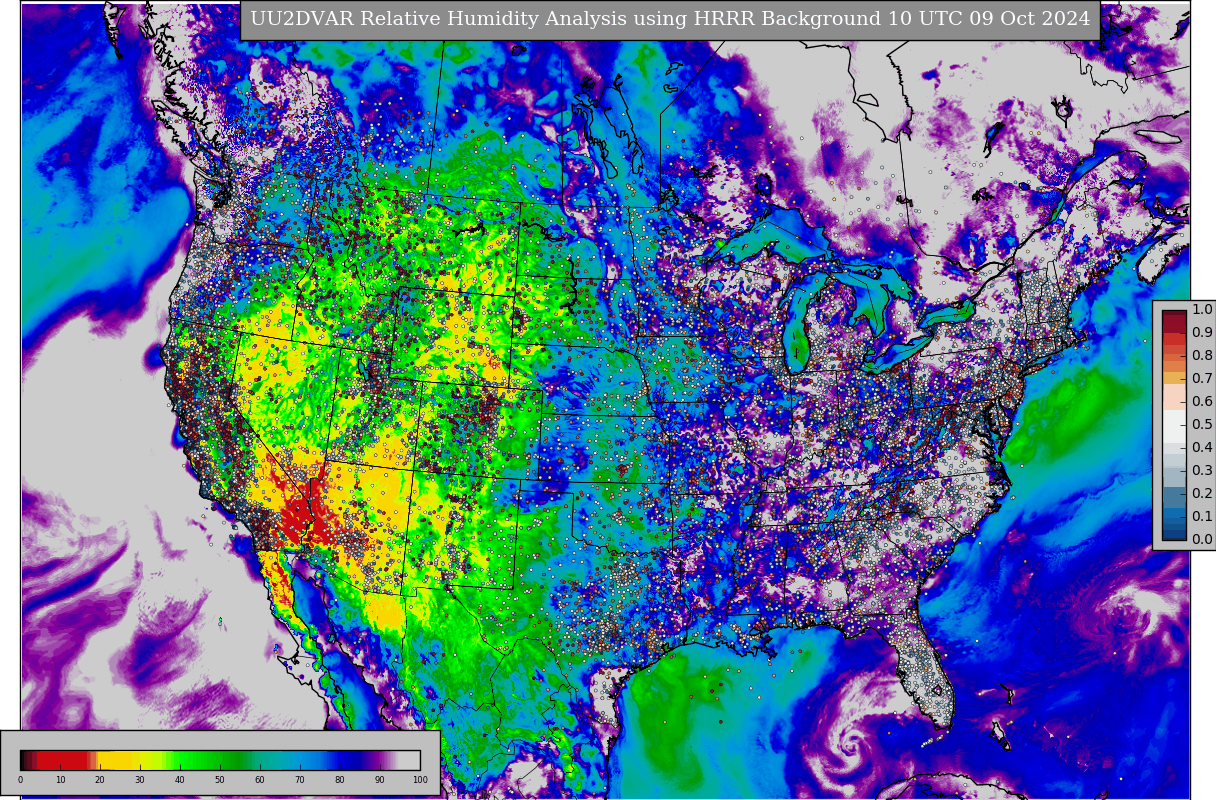The width and height of the screenshot is (1216, 800).
Task: Click the 0.0 label on vertical colorbar
Action: [1202, 539]
